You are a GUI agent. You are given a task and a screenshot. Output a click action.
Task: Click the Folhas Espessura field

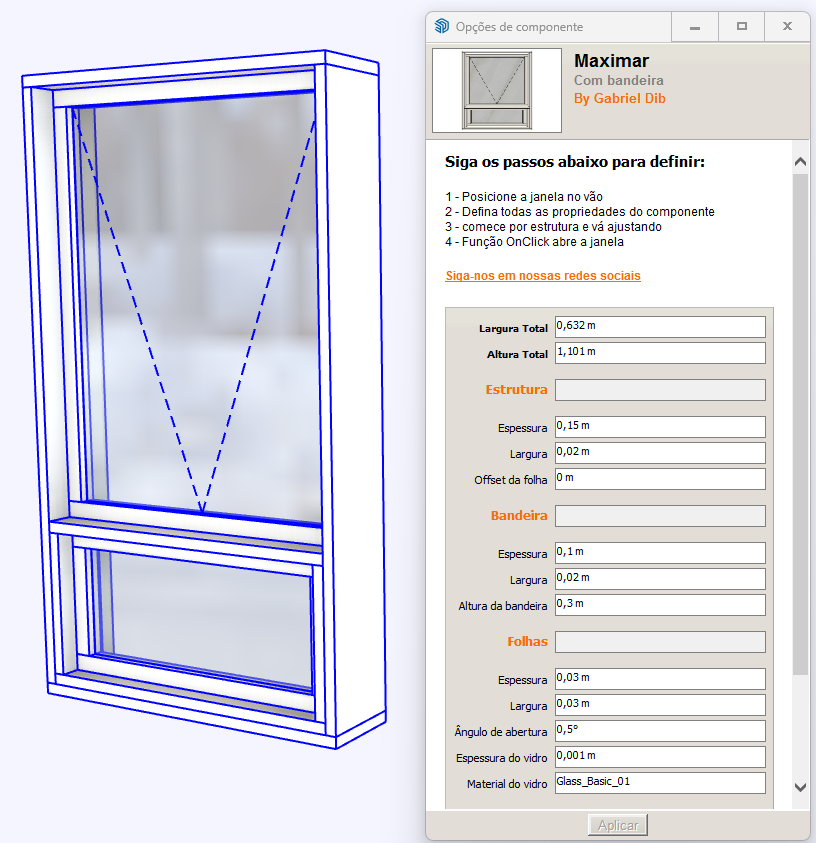pos(659,679)
